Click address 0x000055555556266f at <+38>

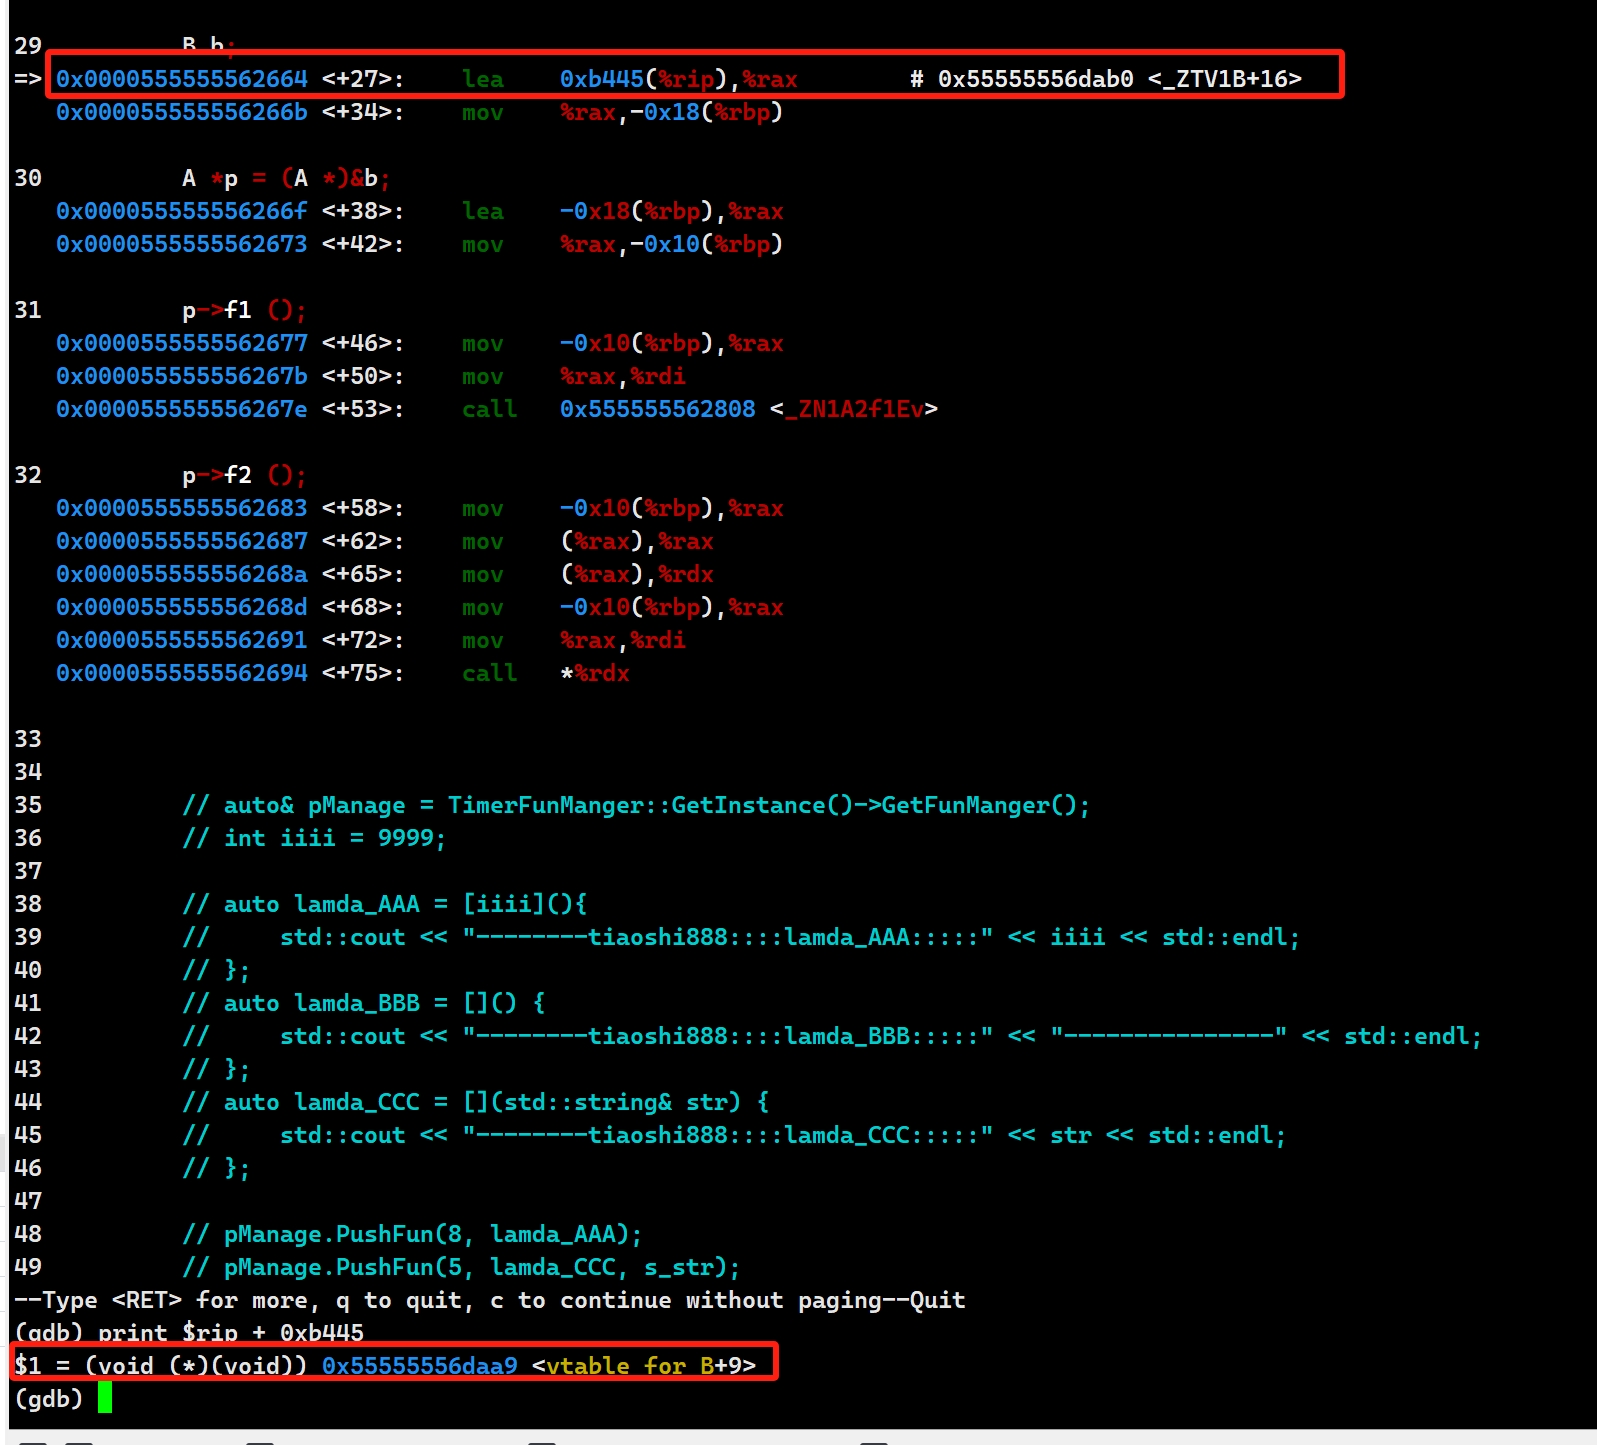182,211
